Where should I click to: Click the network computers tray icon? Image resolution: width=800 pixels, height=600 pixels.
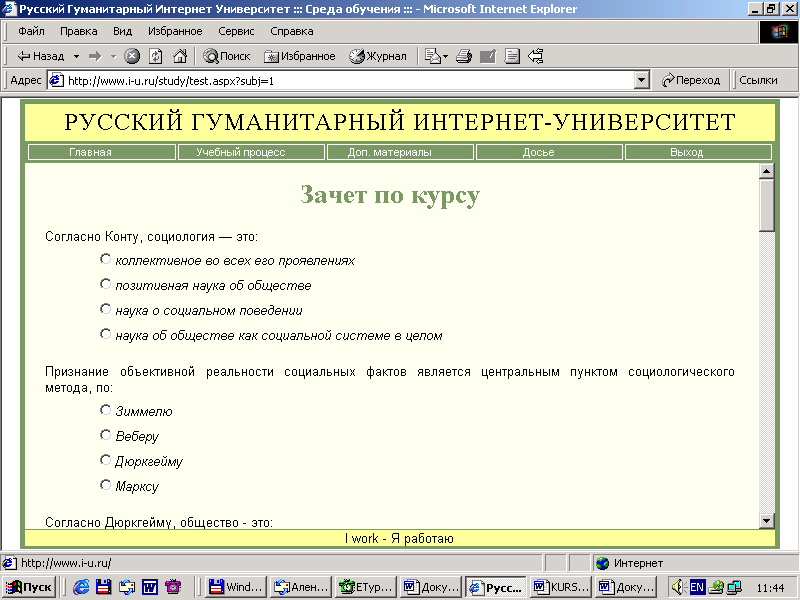click(735, 587)
